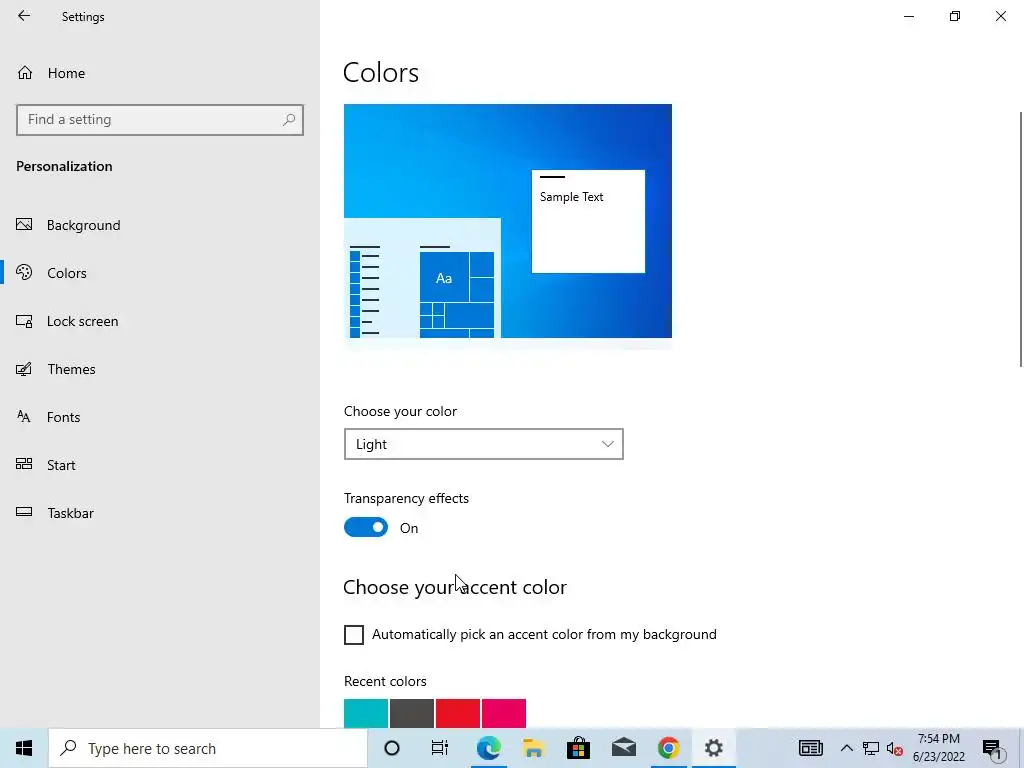Image resolution: width=1024 pixels, height=768 pixels.
Task: Click the Settings gear on taskbar
Action: (x=714, y=748)
